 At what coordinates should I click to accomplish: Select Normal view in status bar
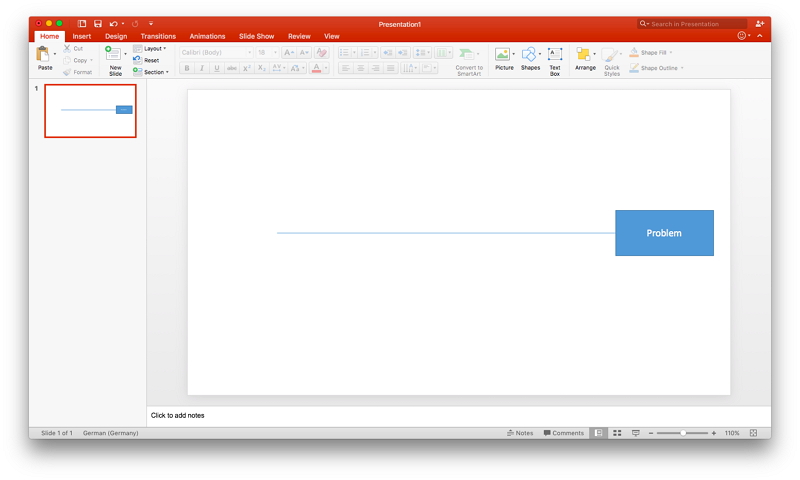pos(598,433)
